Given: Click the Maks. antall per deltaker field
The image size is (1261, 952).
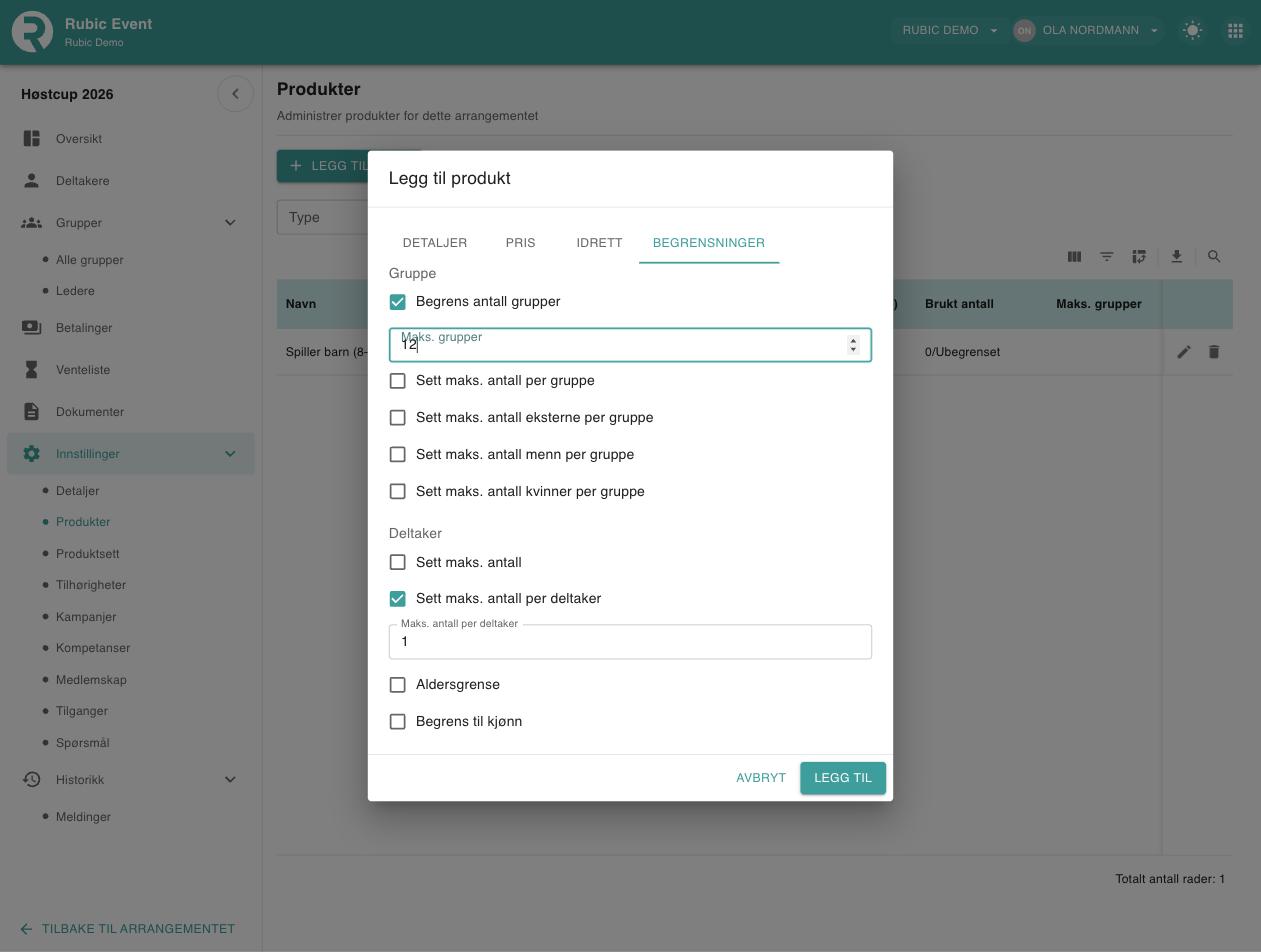Looking at the screenshot, I should pyautogui.click(x=630, y=642).
